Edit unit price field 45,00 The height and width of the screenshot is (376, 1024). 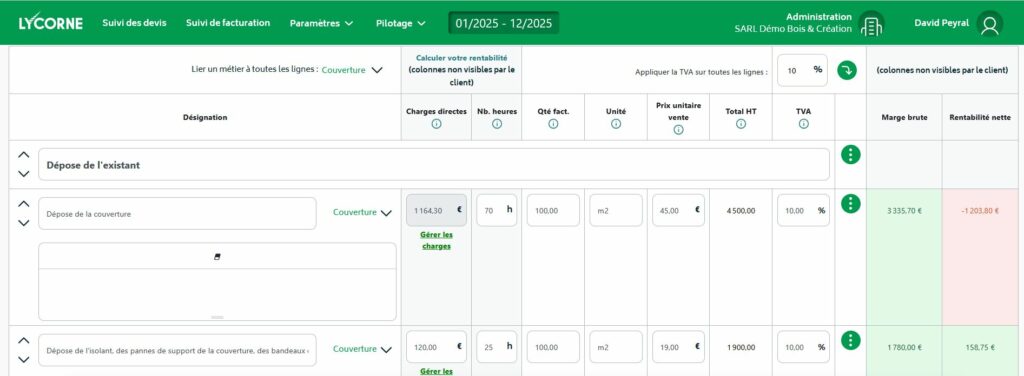(678, 210)
